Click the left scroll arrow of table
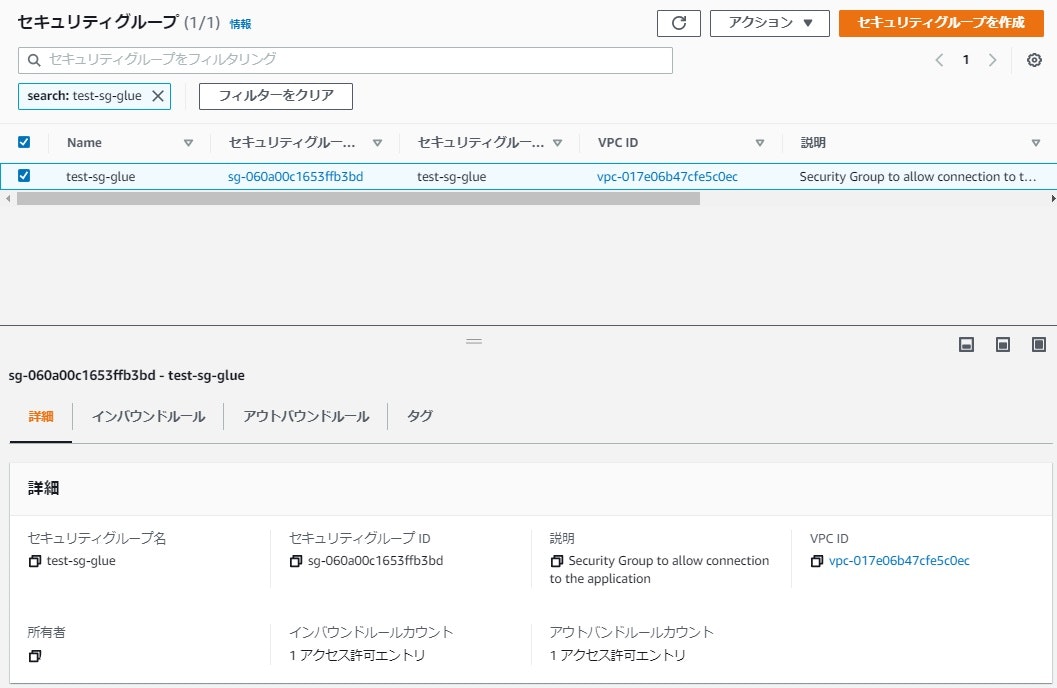 tap(8, 199)
